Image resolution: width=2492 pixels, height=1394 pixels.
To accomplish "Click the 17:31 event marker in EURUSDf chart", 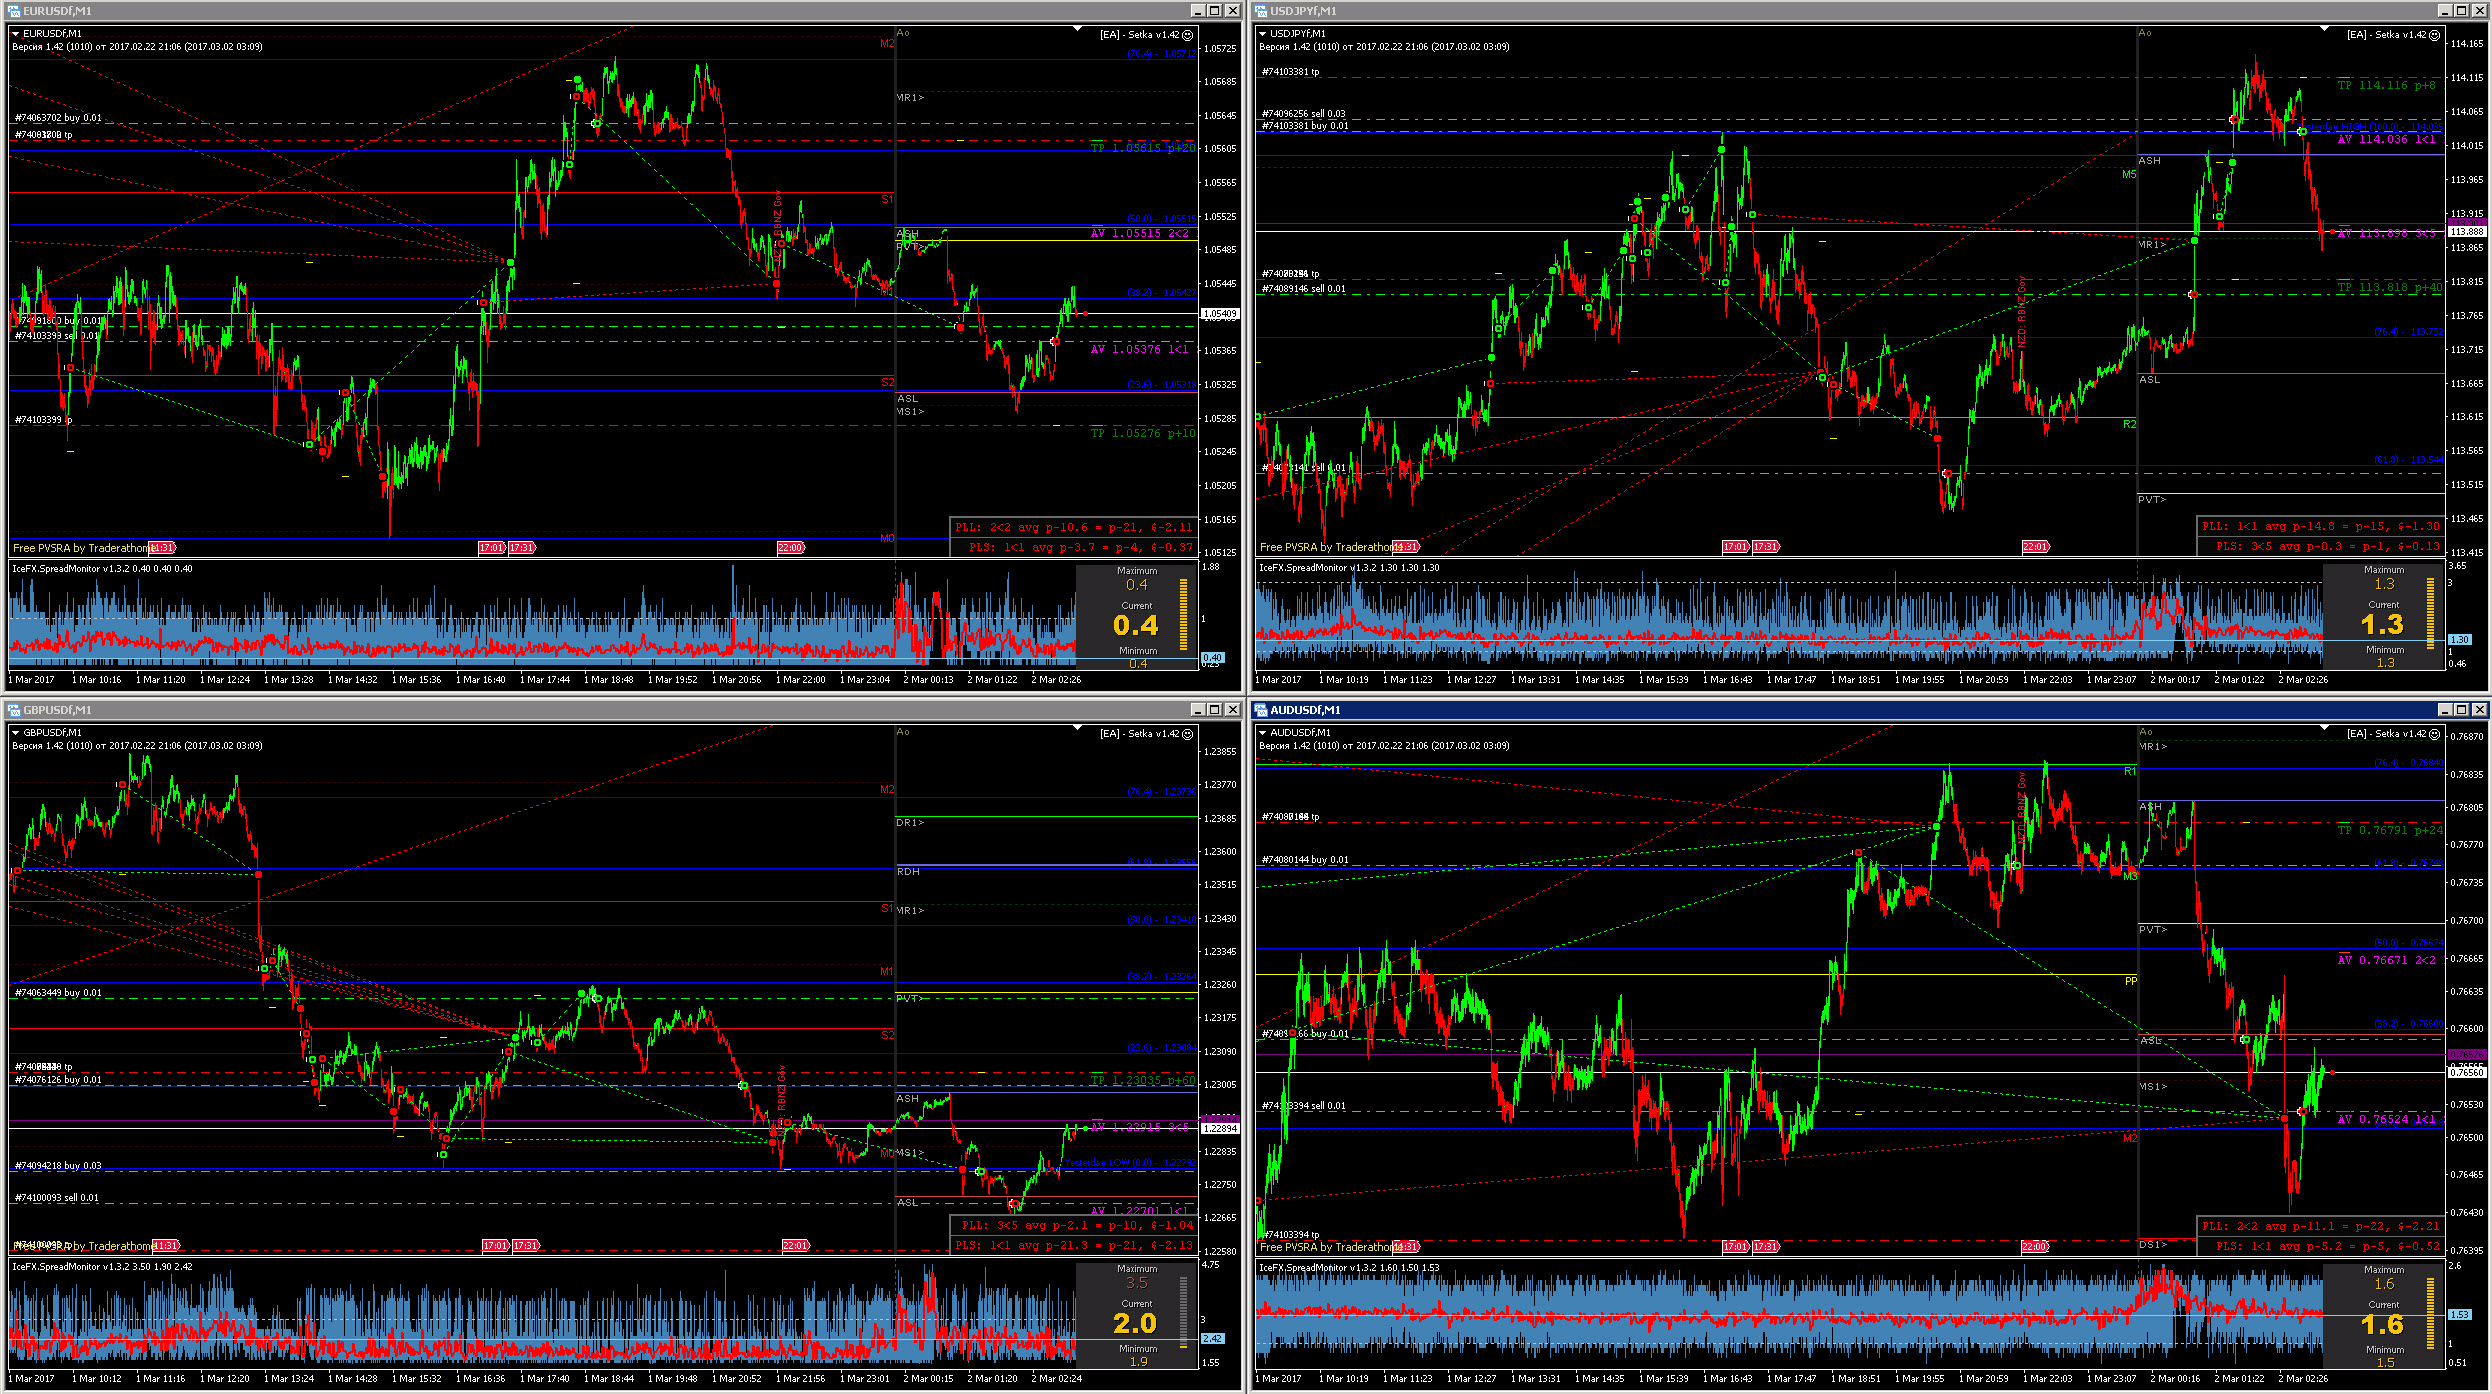I will pos(522,548).
